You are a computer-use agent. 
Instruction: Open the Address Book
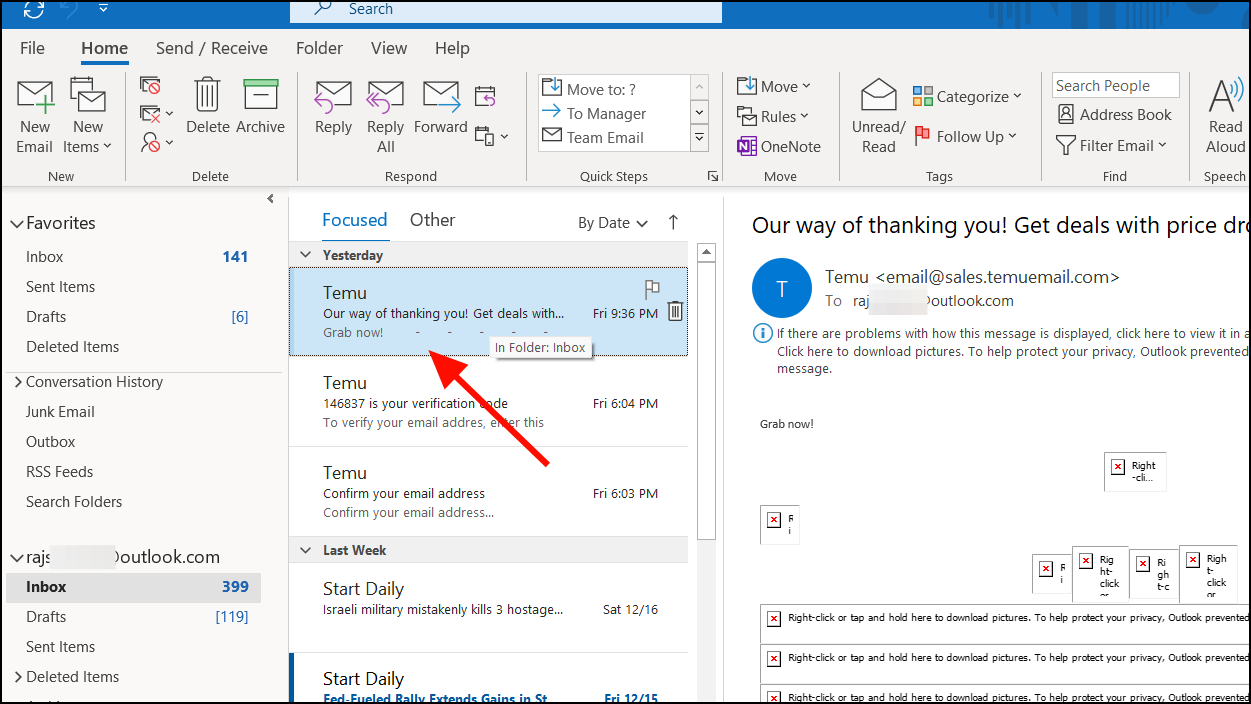pos(1114,115)
